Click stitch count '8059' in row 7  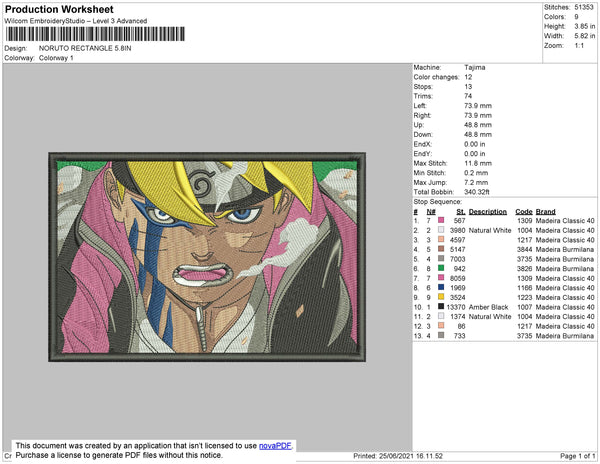coord(458,278)
